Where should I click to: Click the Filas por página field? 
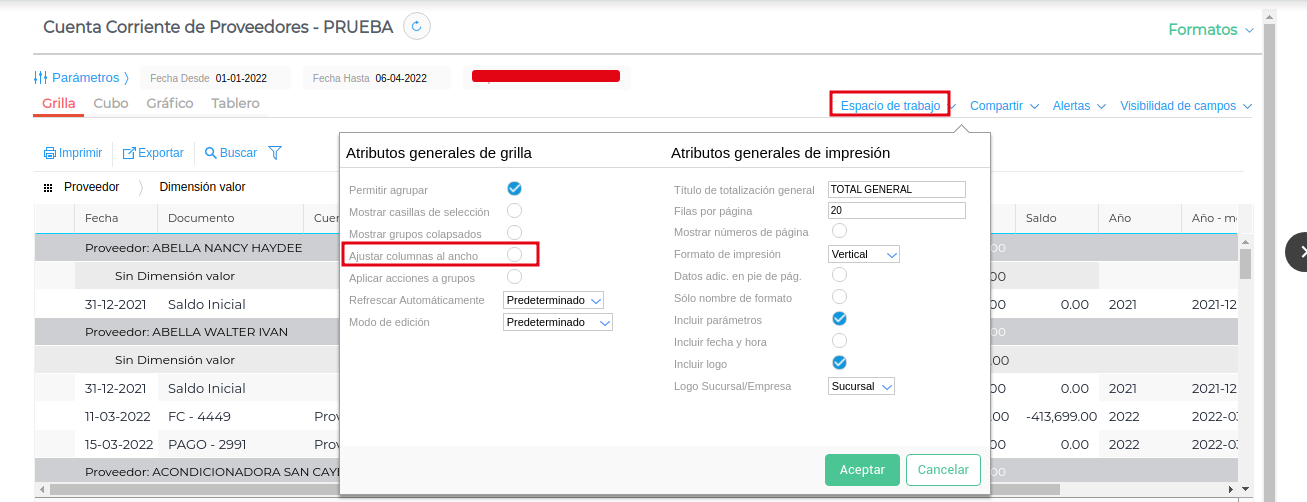[x=896, y=211]
